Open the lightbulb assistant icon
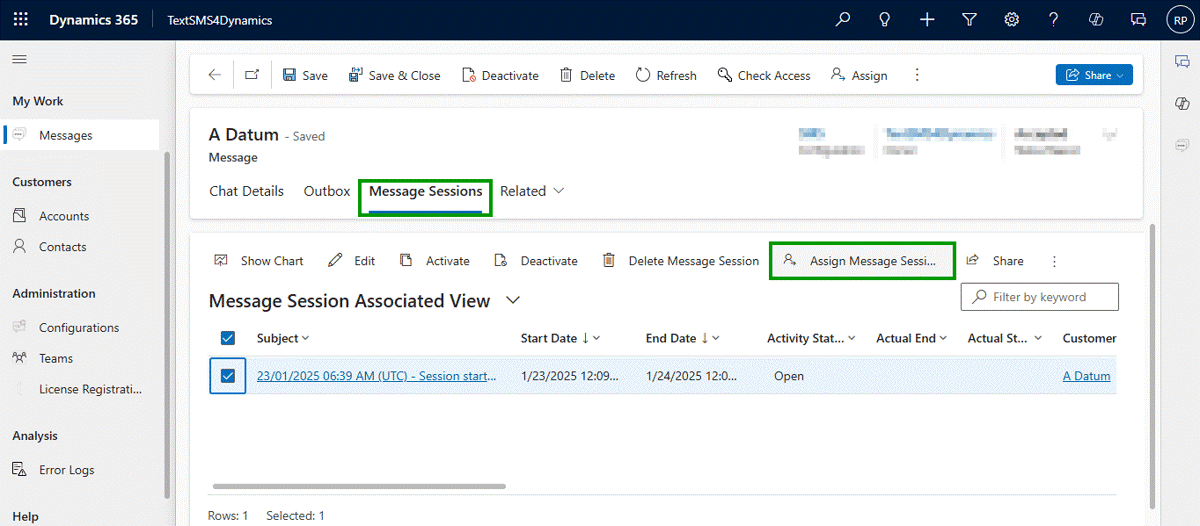 tap(885, 20)
